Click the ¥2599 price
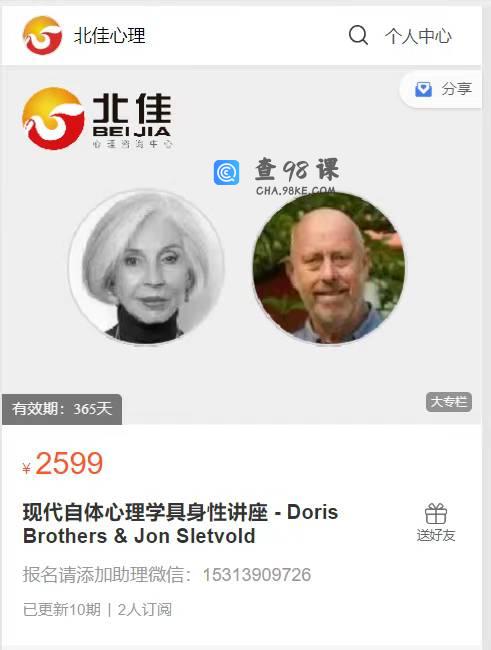The image size is (491, 650). [x=63, y=463]
